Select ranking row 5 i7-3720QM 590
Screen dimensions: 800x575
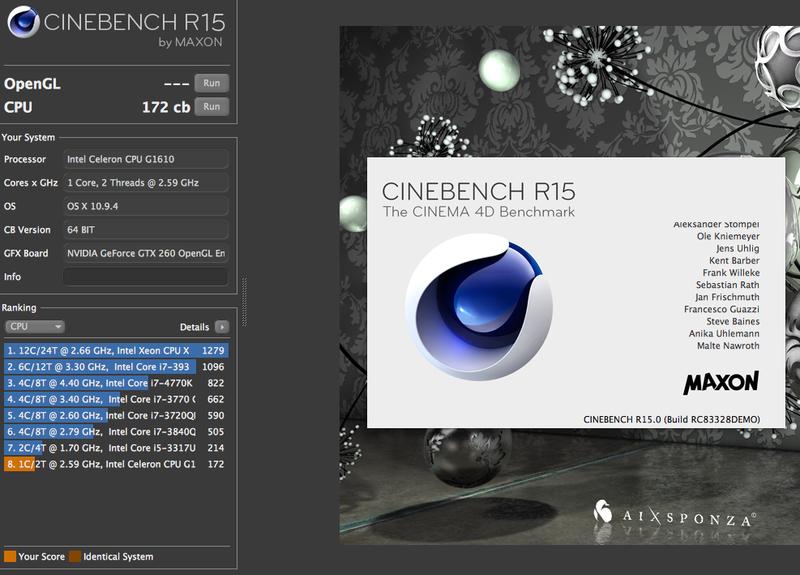(x=116, y=416)
